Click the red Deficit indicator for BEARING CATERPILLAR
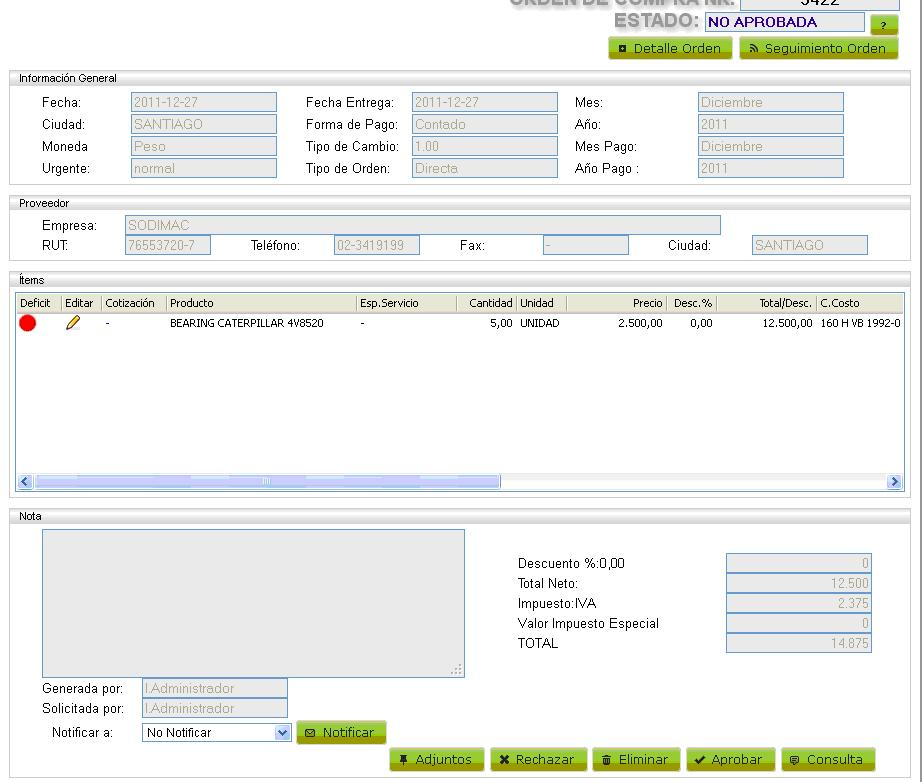Screen dimensions: 922x782 coord(28,323)
